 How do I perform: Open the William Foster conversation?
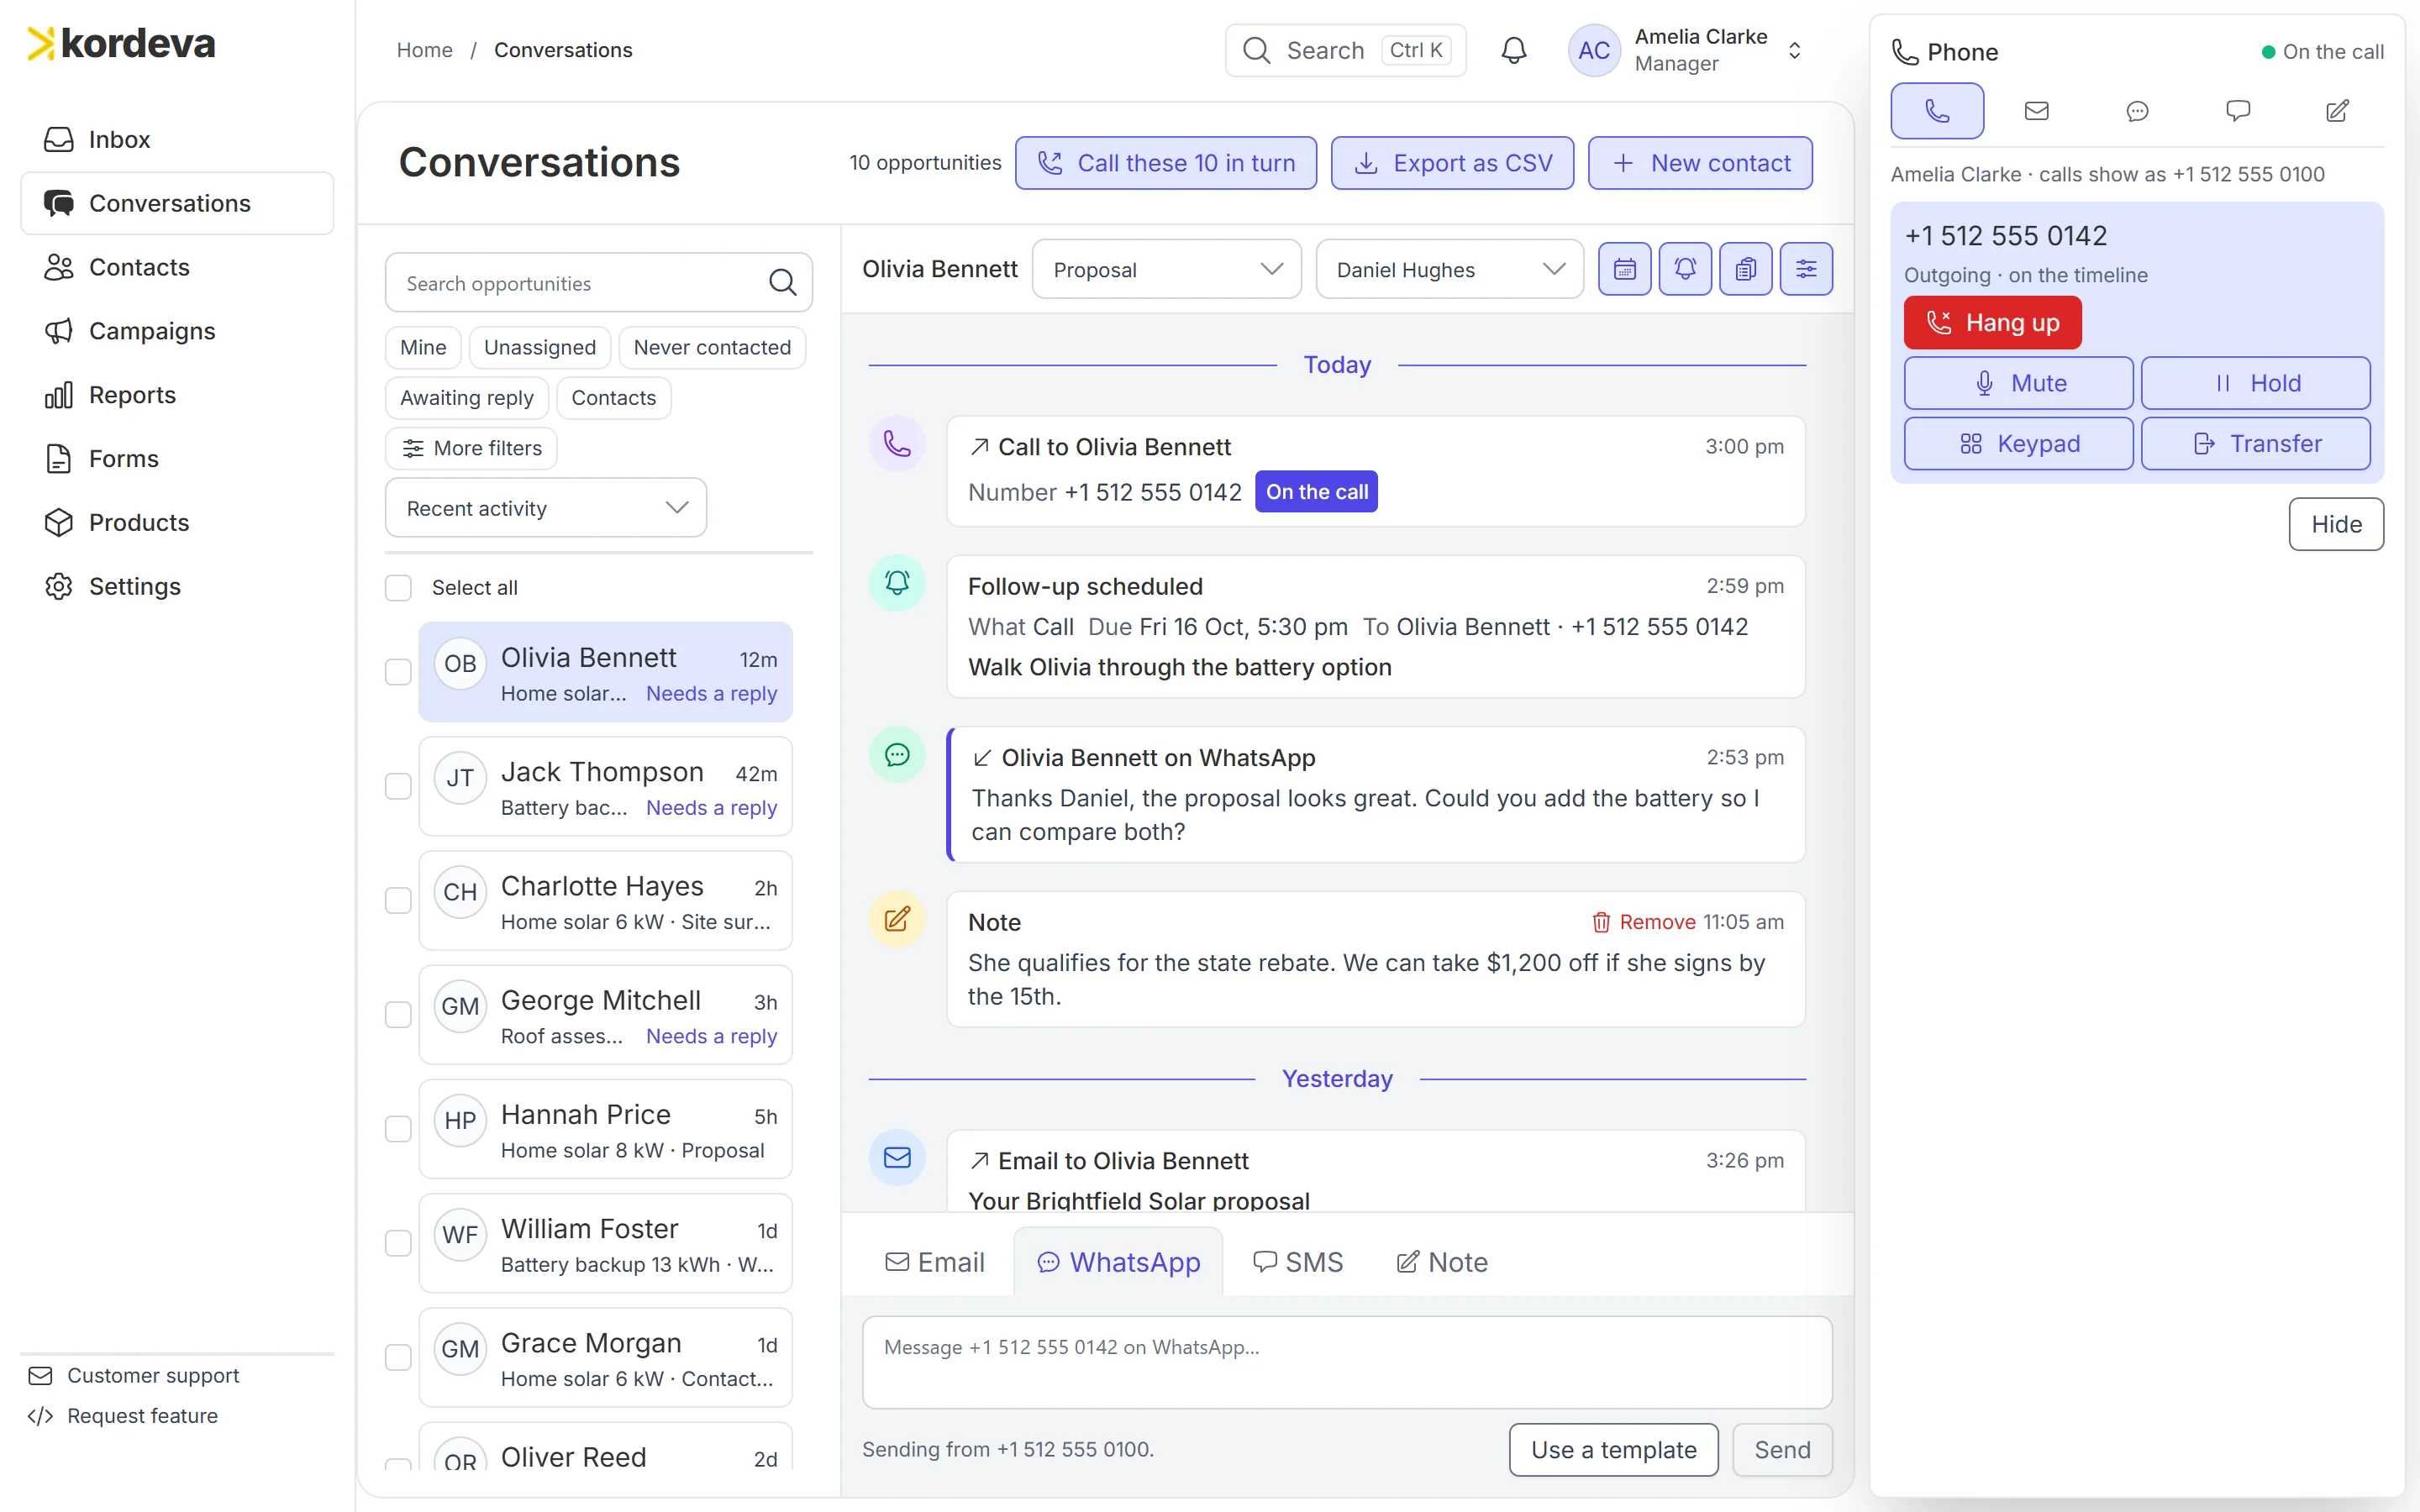pos(605,1244)
